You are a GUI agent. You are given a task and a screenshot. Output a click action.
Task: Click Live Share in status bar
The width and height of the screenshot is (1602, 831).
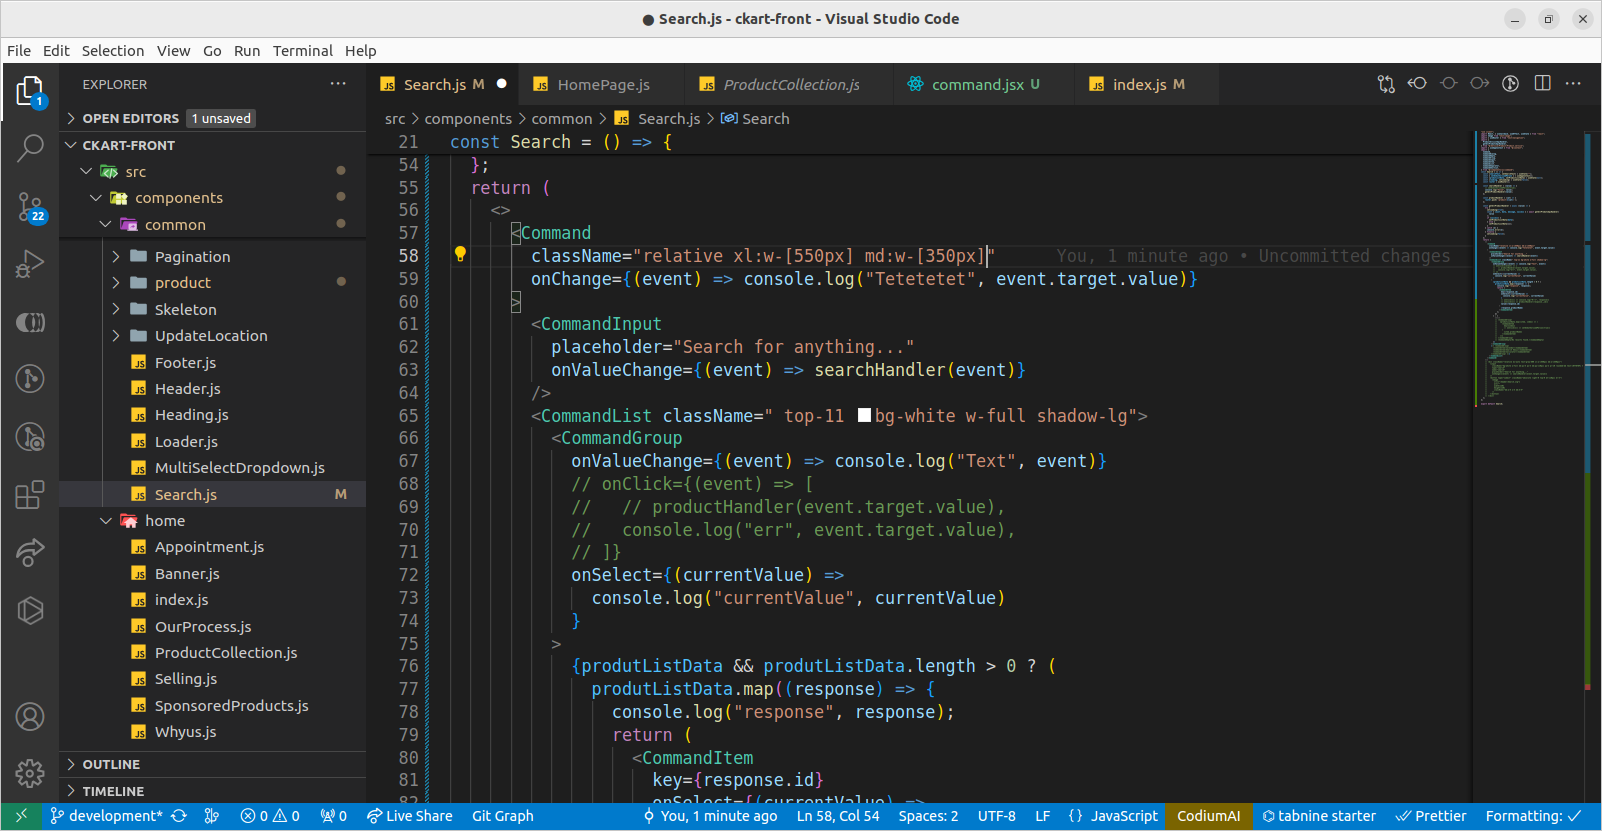(x=410, y=816)
